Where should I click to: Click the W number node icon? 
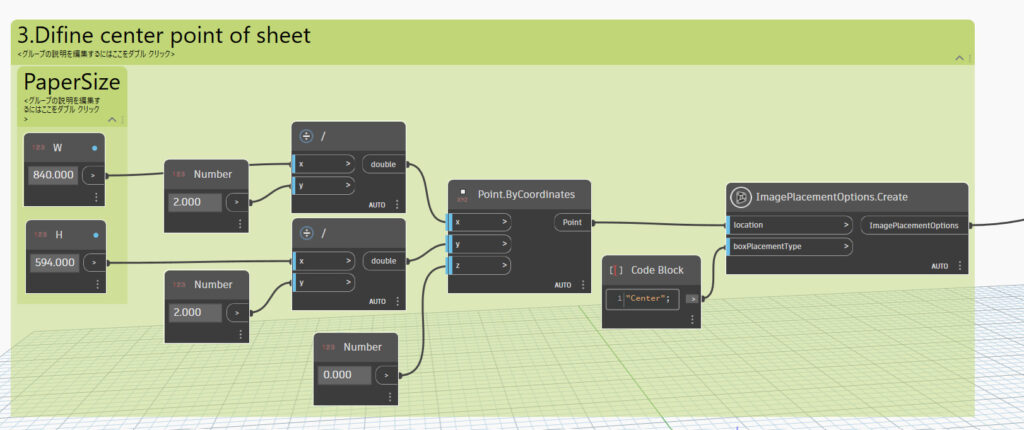[x=38, y=148]
